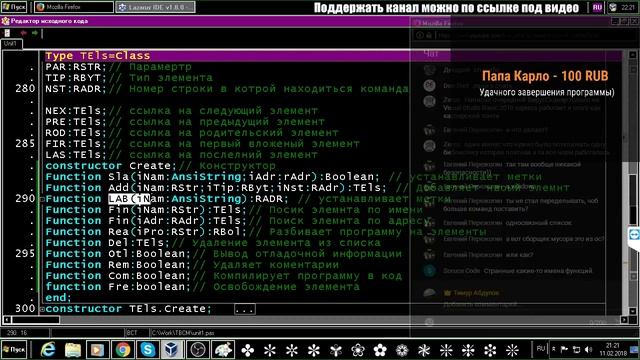Click the flag notification icon in tray
Screen dimensions: 640x360
point(564,349)
